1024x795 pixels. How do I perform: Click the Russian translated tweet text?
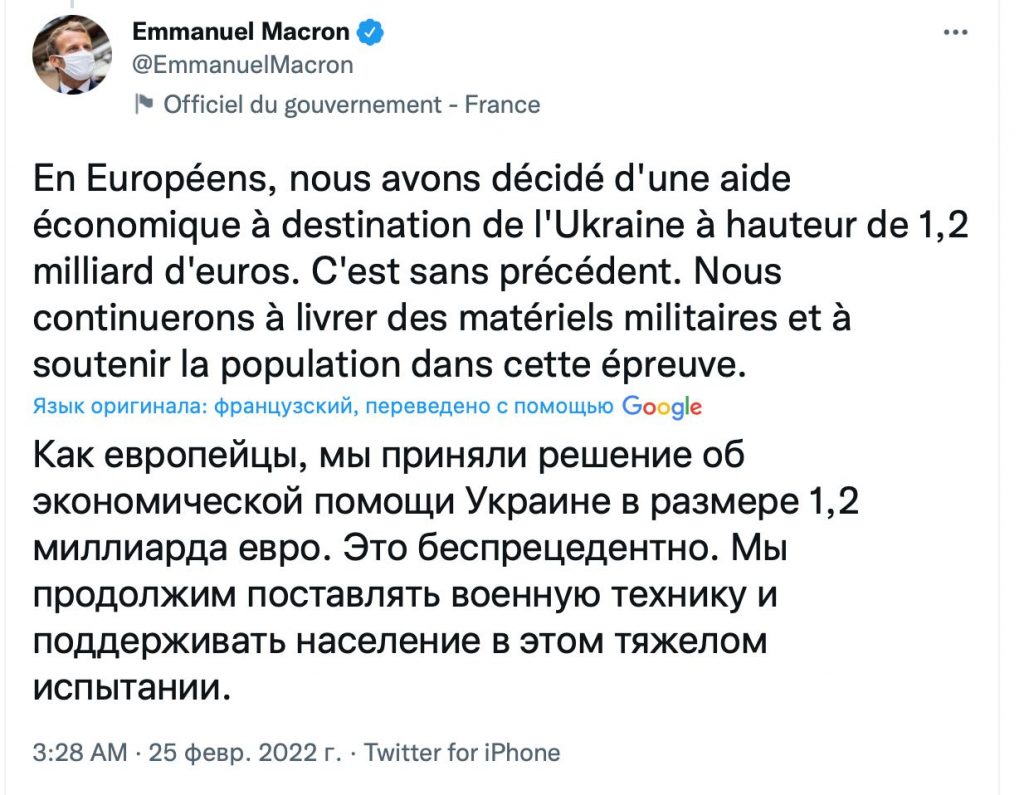pos(446,571)
